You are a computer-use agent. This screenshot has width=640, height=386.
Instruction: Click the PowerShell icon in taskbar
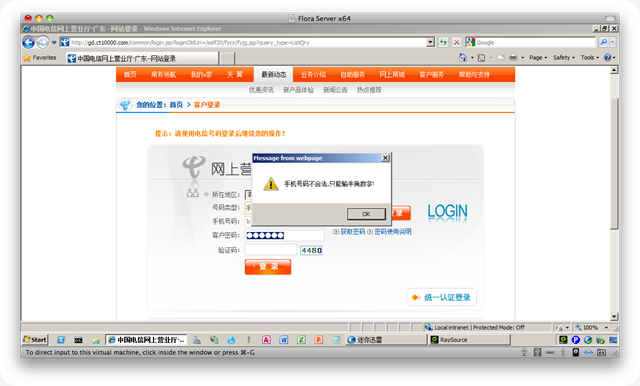point(61,340)
